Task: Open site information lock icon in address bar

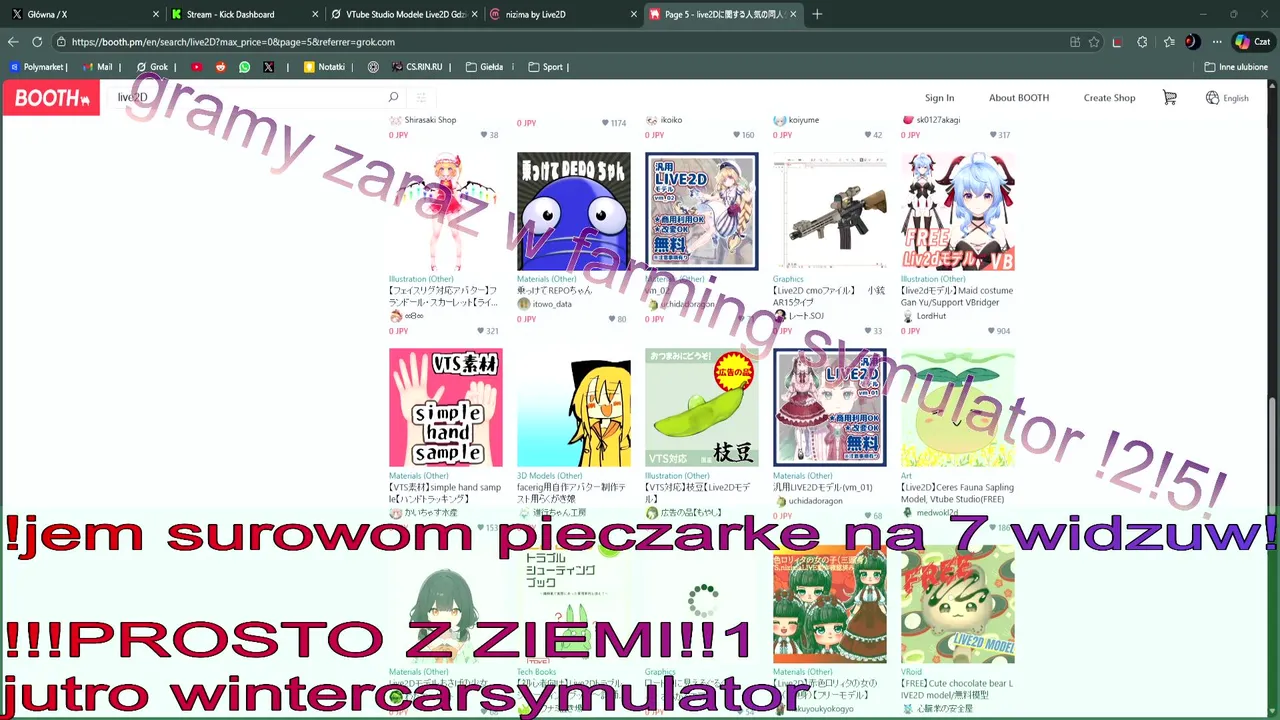Action: tap(62, 42)
